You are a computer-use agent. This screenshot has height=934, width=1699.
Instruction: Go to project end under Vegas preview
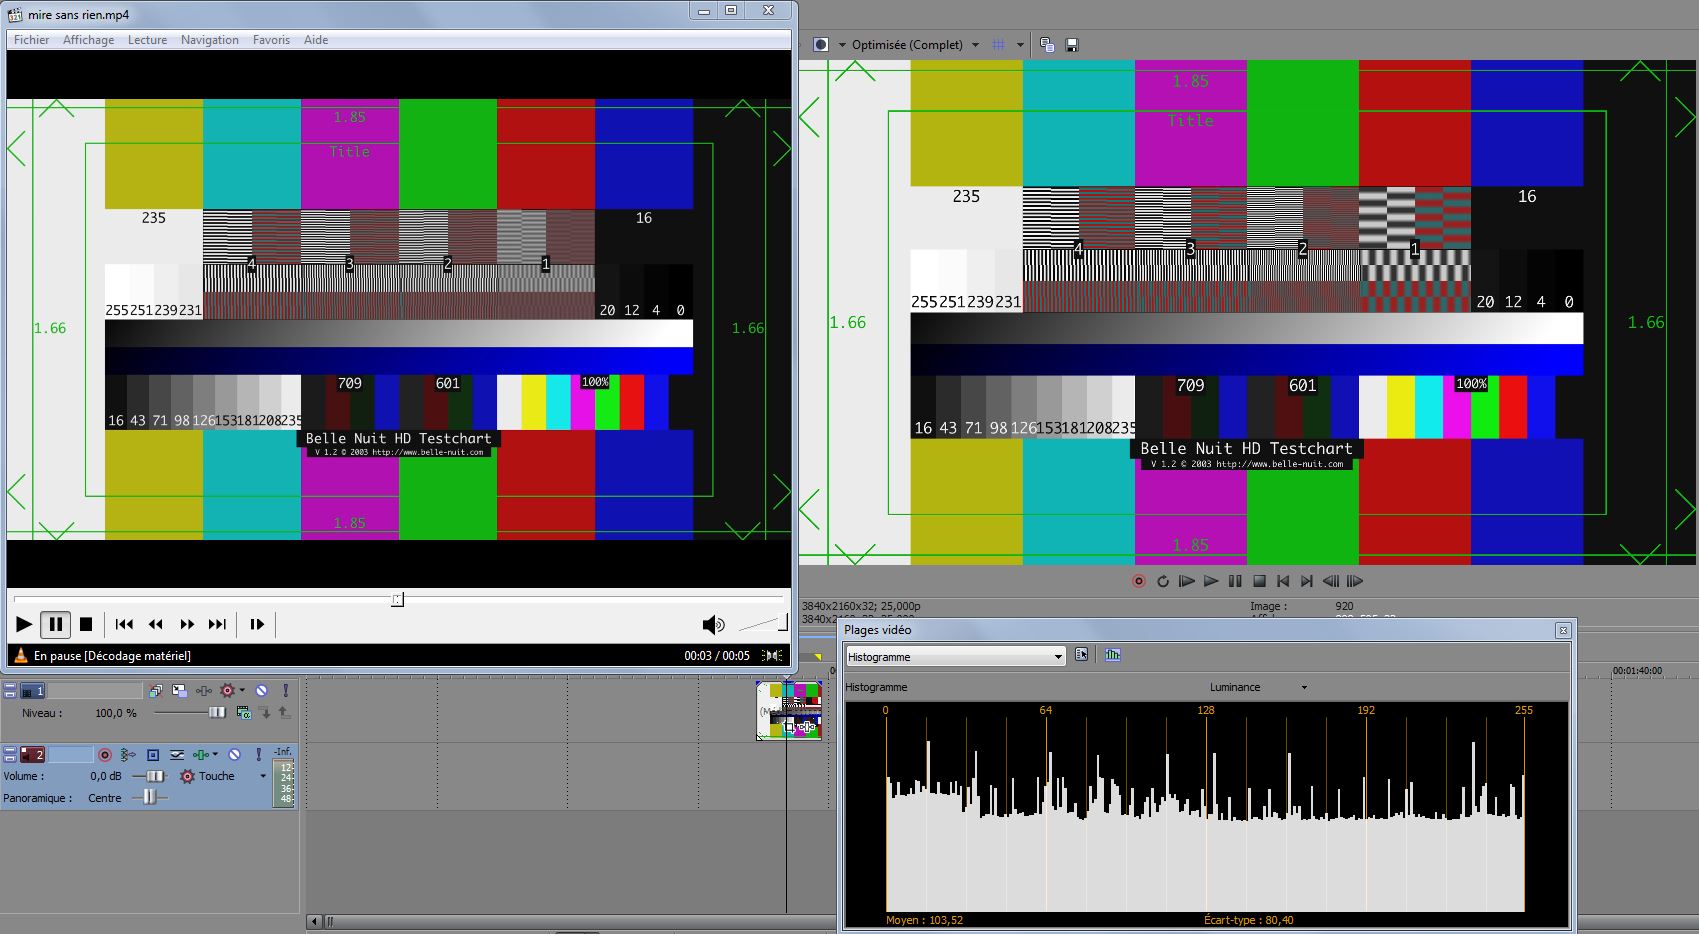[1307, 581]
